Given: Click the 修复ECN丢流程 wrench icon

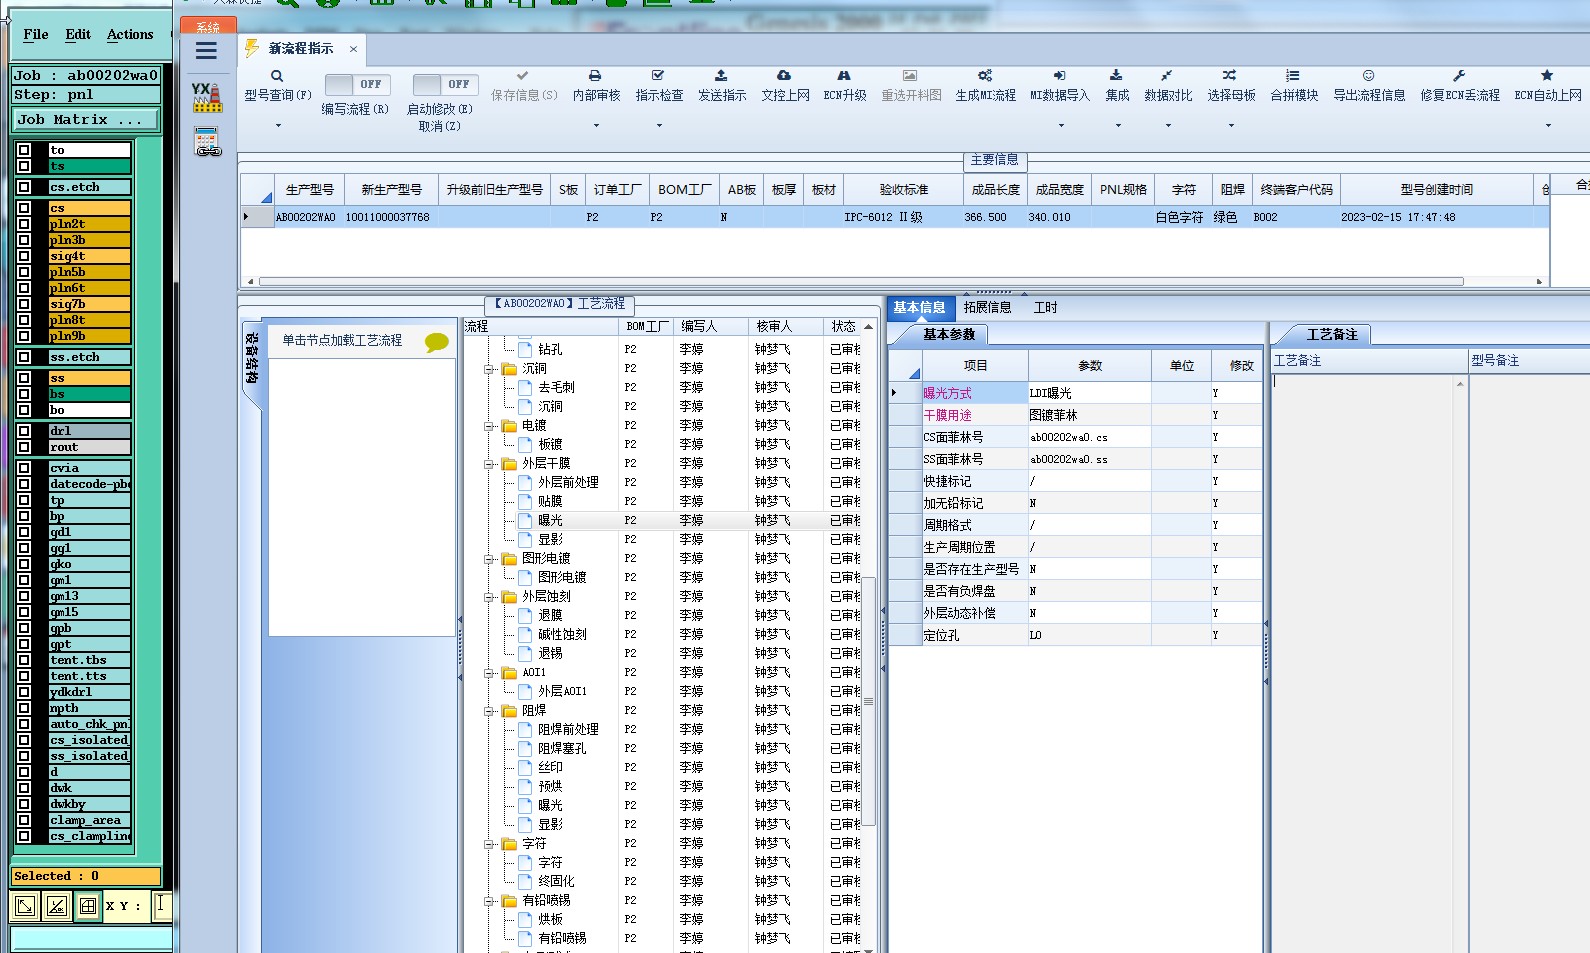Looking at the screenshot, I should 1459,75.
